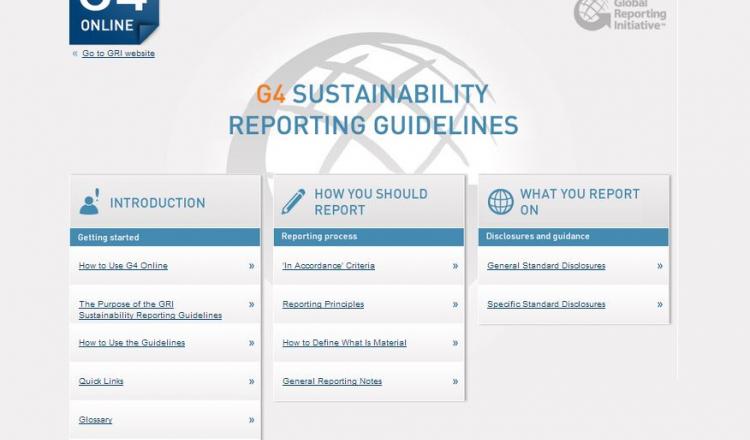The width and height of the screenshot is (750, 440).
Task: Click the globe icon for What You Report On
Action: 500,202
